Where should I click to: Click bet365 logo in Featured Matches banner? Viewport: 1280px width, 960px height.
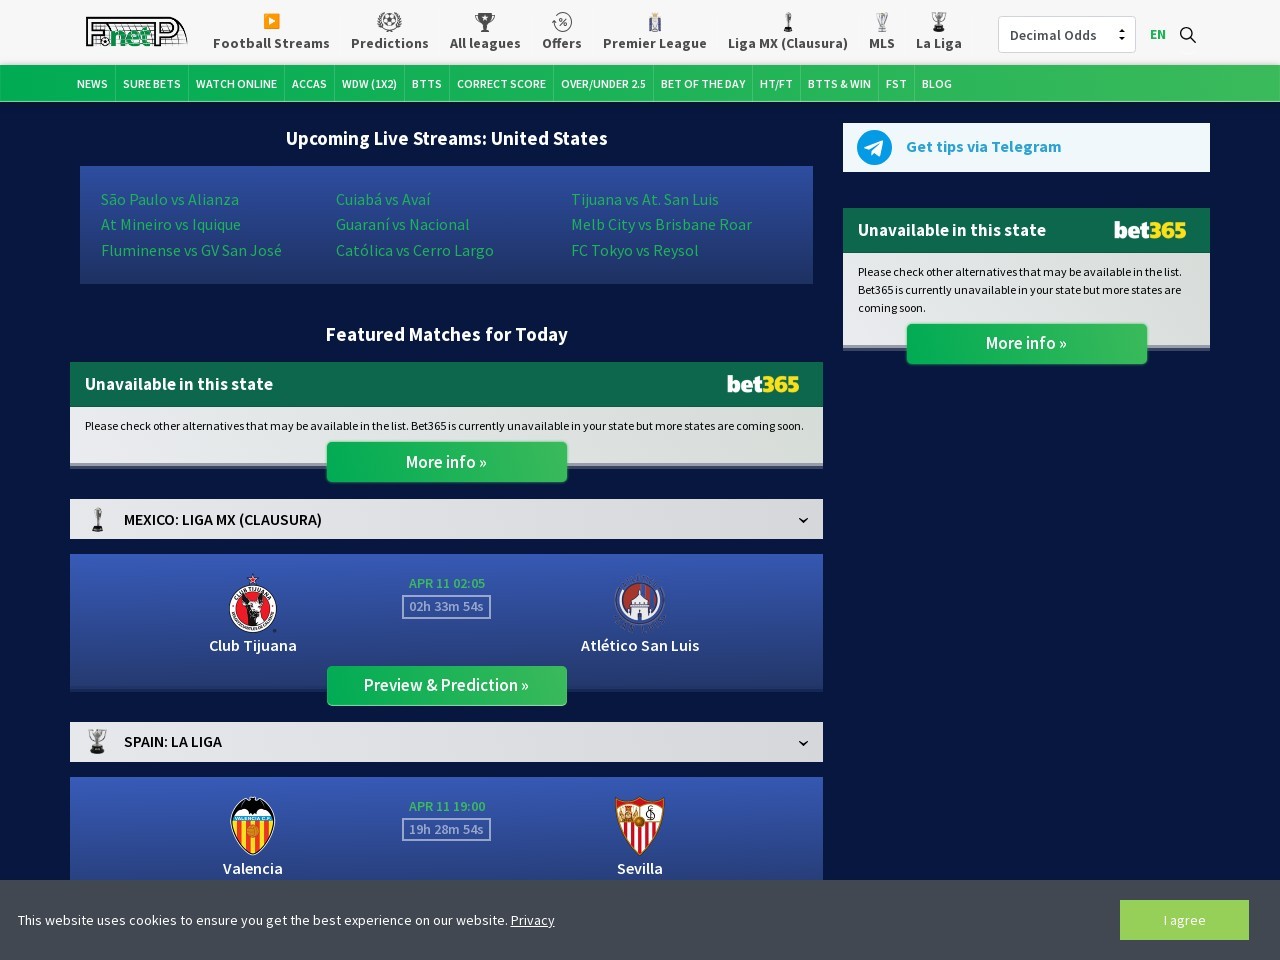pyautogui.click(x=763, y=384)
